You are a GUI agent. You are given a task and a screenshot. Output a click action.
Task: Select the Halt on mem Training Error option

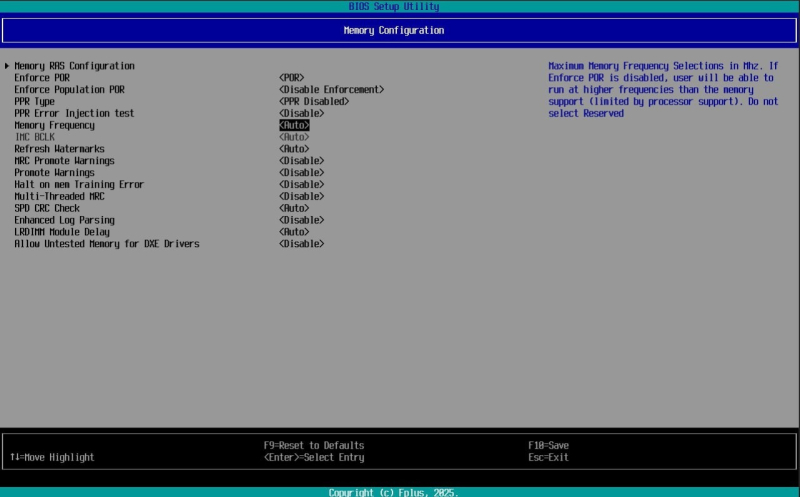pos(79,185)
